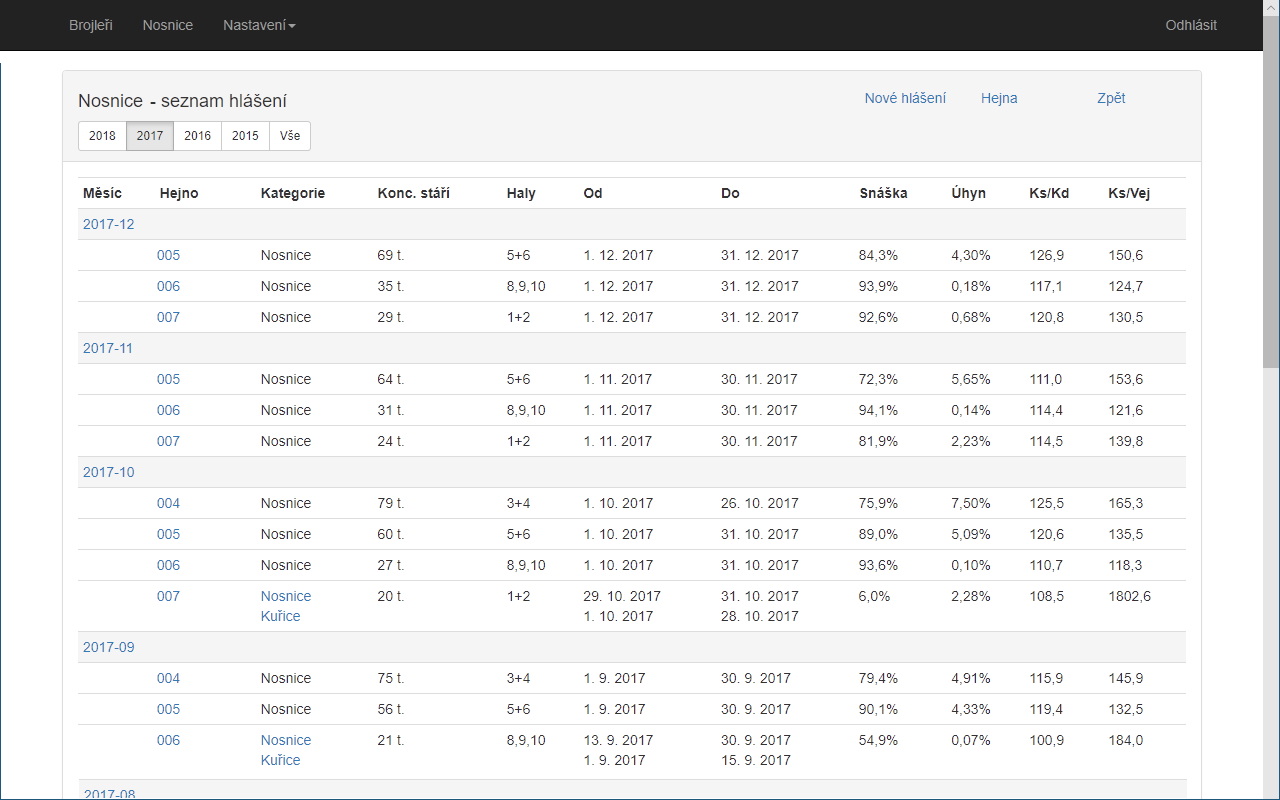This screenshot has height=800, width=1280.
Task: Open flock 006 with end age 27 t.
Action: 168,565
